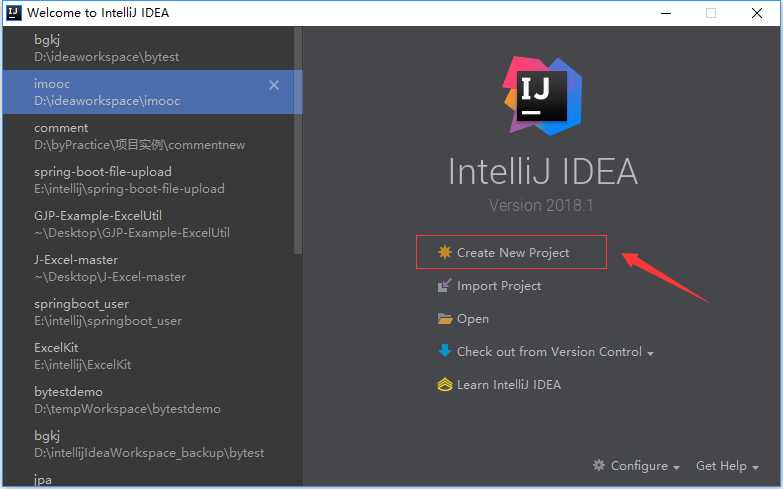Open recent project J-Excel-master
Viewport: 783px width, 489px height.
(149, 268)
